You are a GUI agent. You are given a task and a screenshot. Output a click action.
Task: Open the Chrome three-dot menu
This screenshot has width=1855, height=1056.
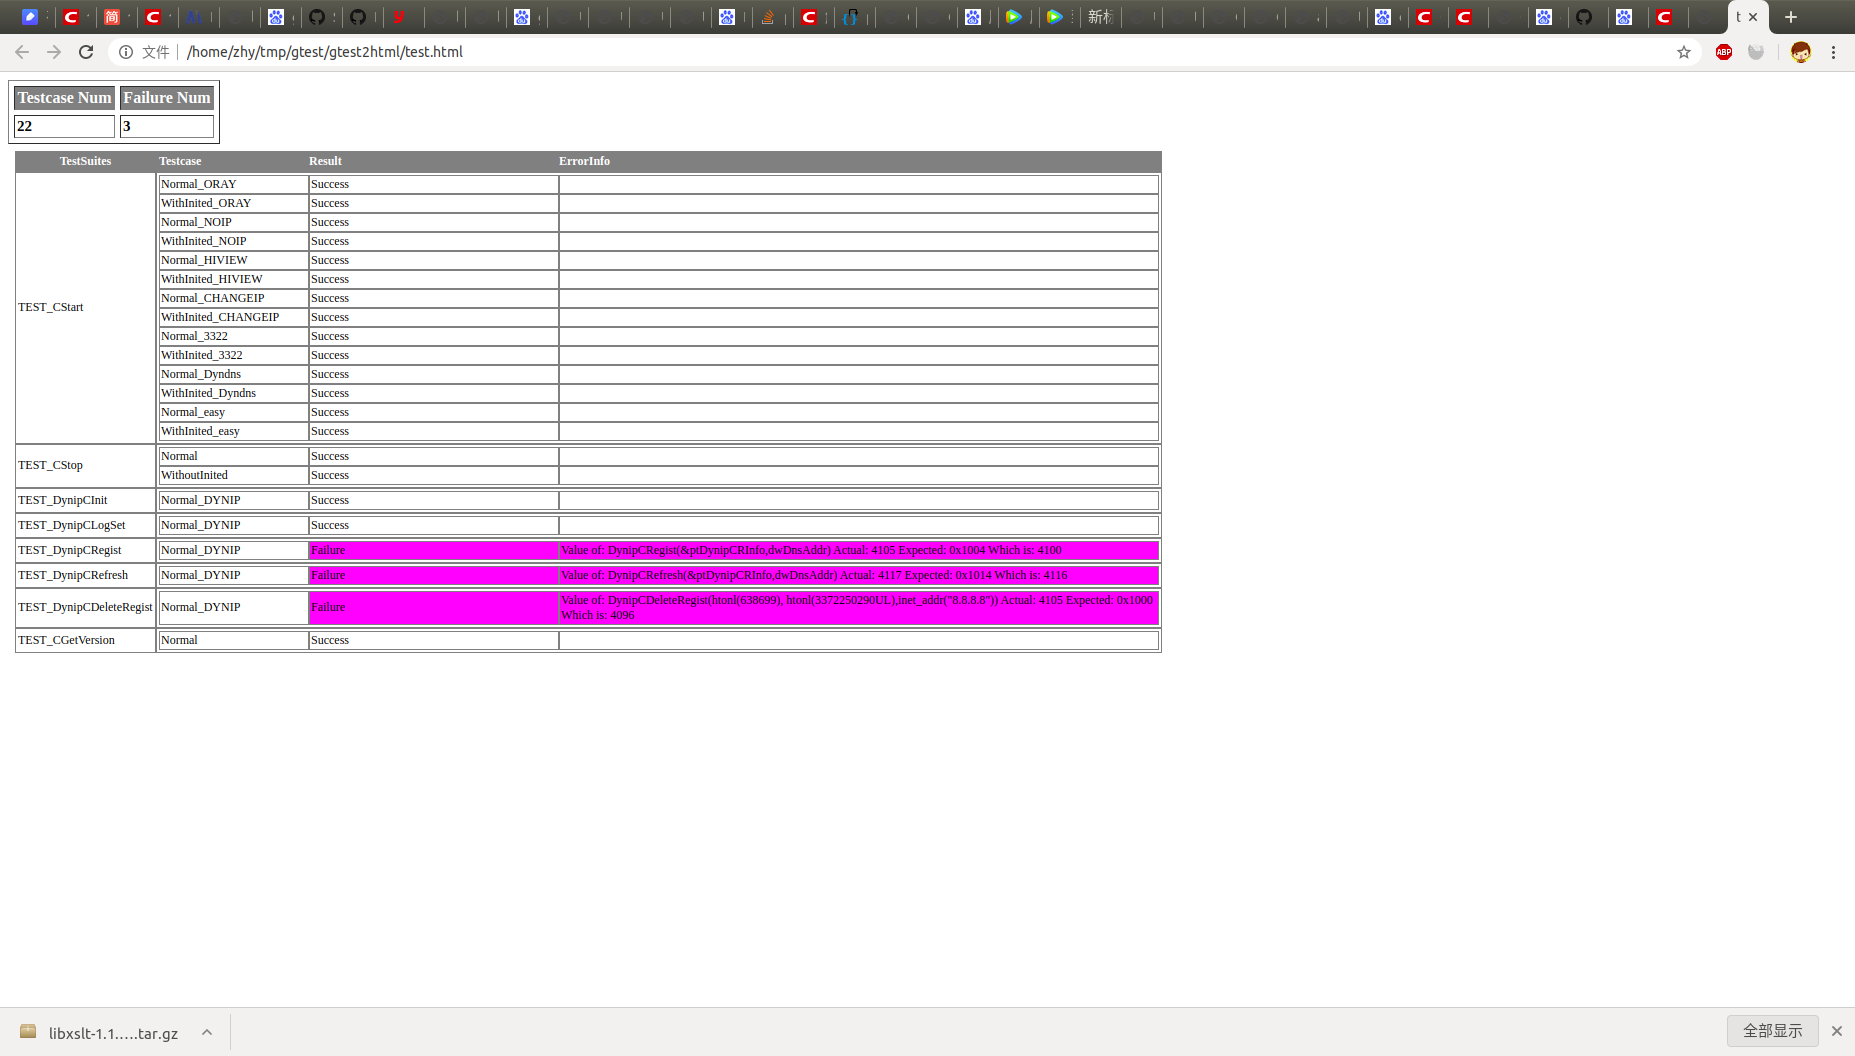pos(1833,52)
